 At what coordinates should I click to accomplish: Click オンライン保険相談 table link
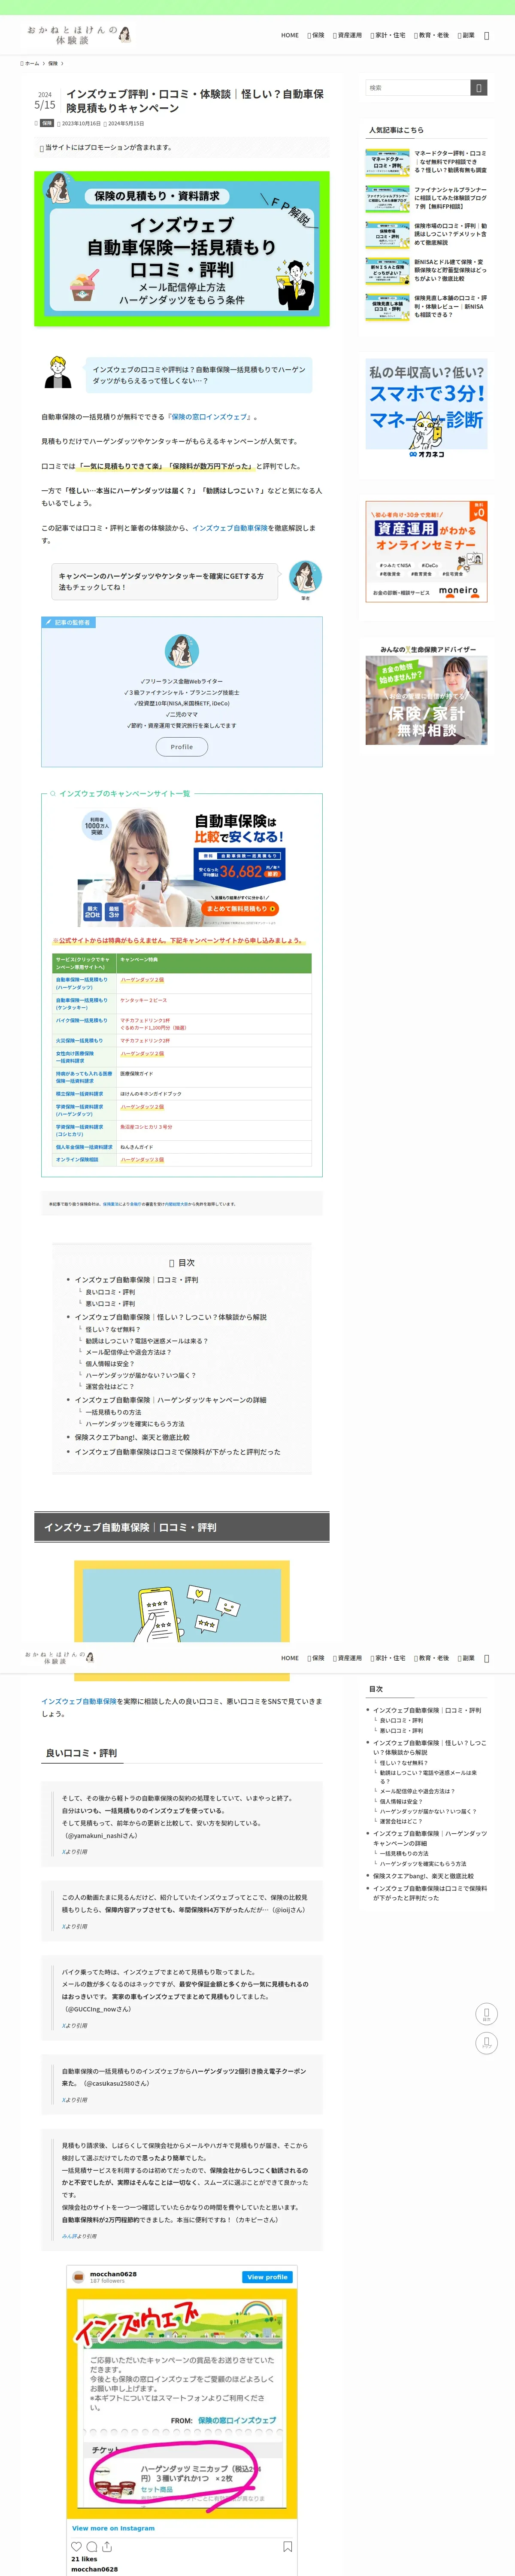click(77, 1160)
